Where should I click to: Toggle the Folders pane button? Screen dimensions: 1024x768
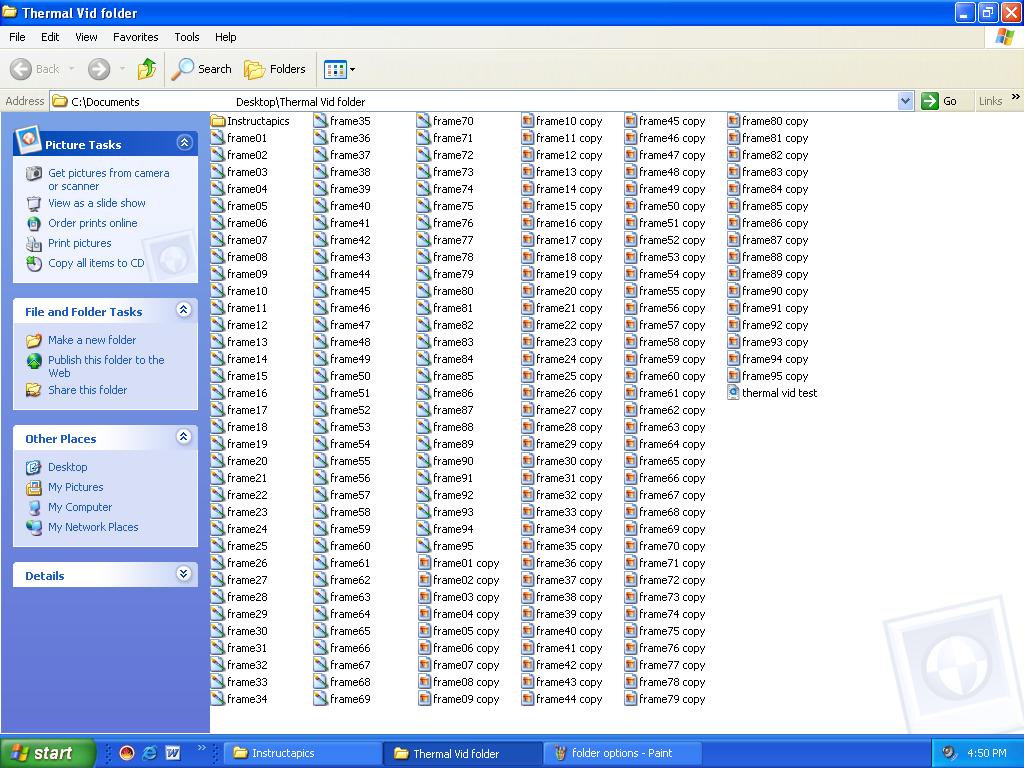(274, 69)
